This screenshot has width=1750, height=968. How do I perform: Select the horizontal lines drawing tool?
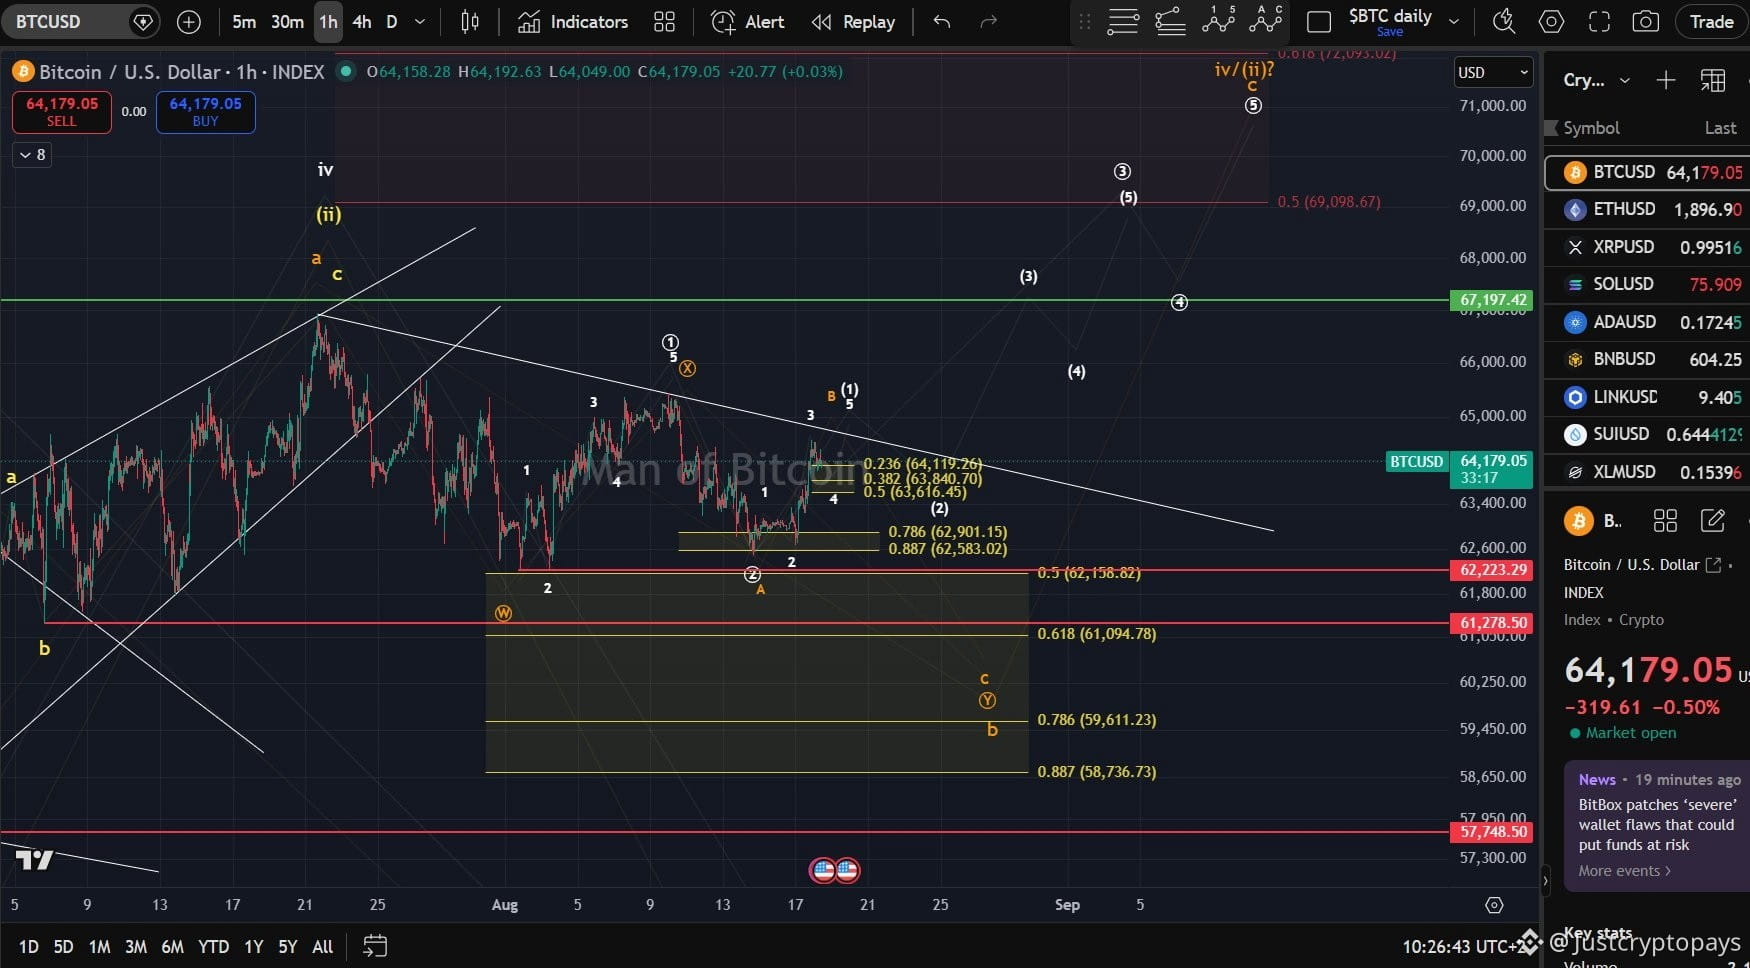coord(1123,21)
